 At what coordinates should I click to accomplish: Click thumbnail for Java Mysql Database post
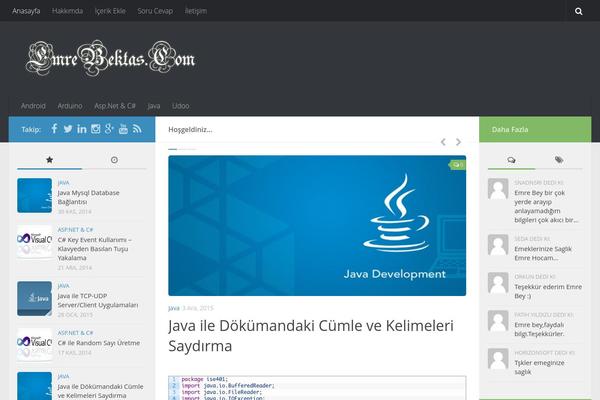coord(34,195)
